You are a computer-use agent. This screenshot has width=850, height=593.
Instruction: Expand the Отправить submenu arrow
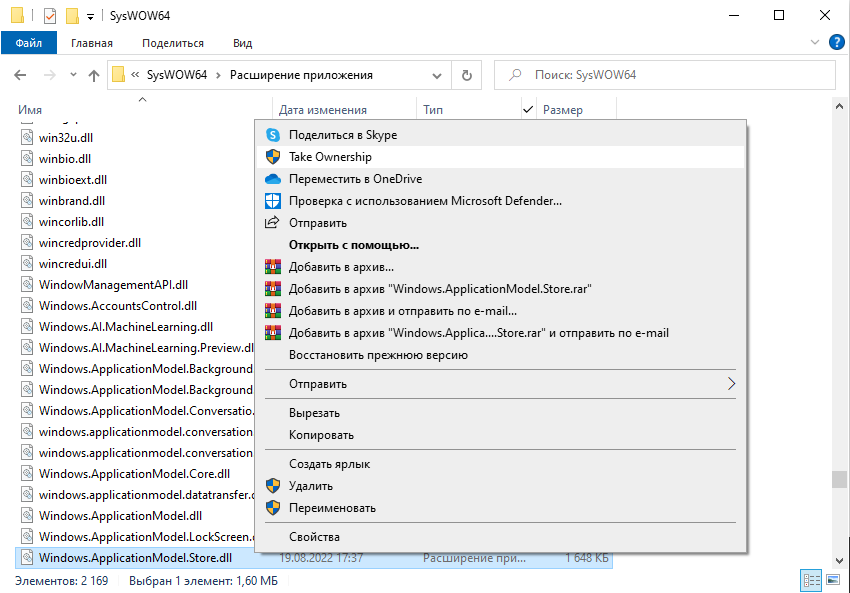tap(731, 384)
